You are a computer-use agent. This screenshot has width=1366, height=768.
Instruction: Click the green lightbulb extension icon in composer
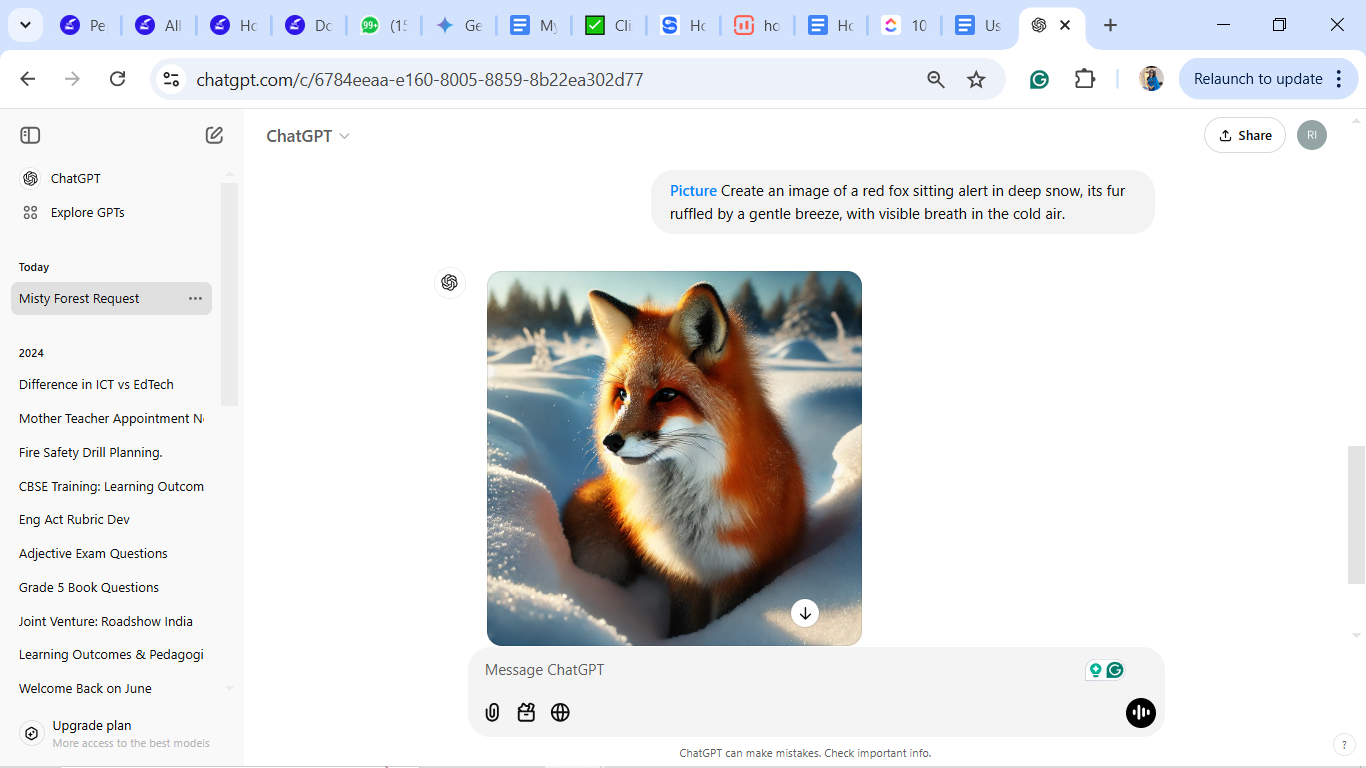(x=1096, y=670)
